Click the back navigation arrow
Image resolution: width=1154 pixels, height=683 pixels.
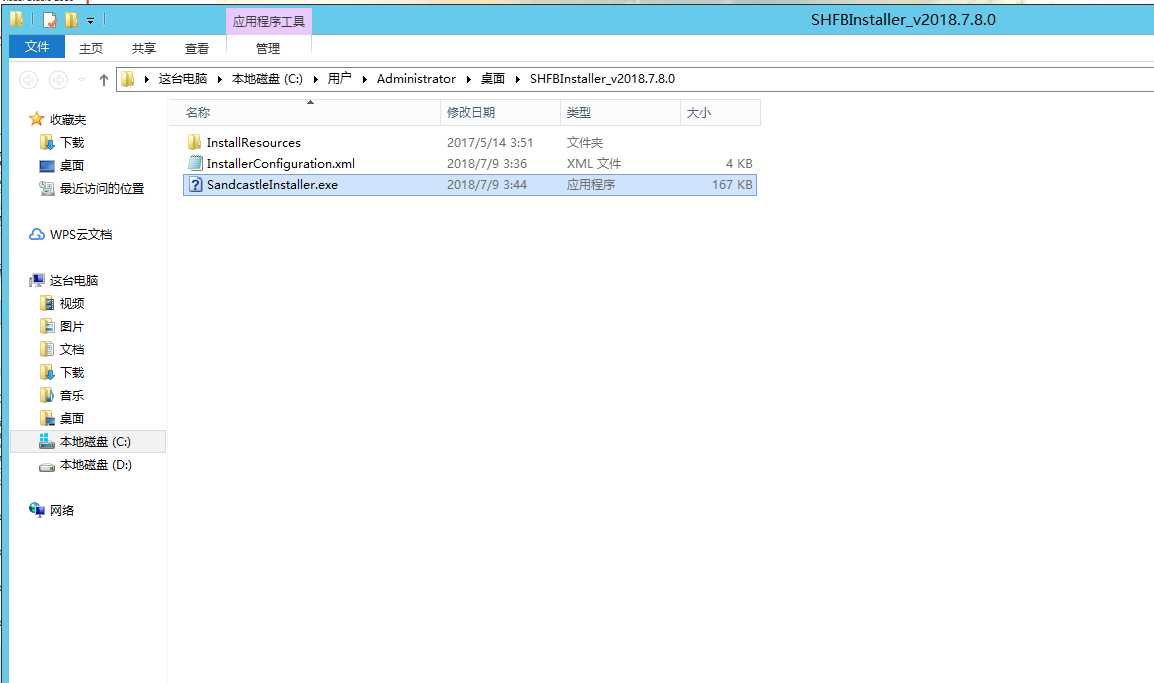click(28, 79)
